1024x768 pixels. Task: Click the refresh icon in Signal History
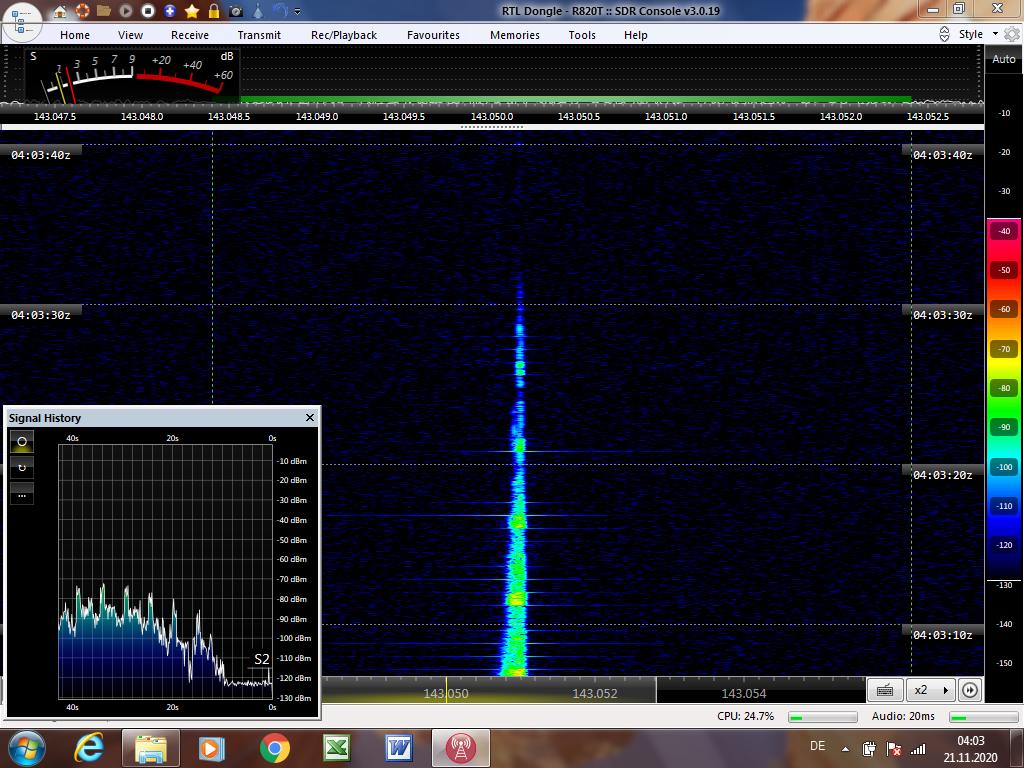pos(22,468)
